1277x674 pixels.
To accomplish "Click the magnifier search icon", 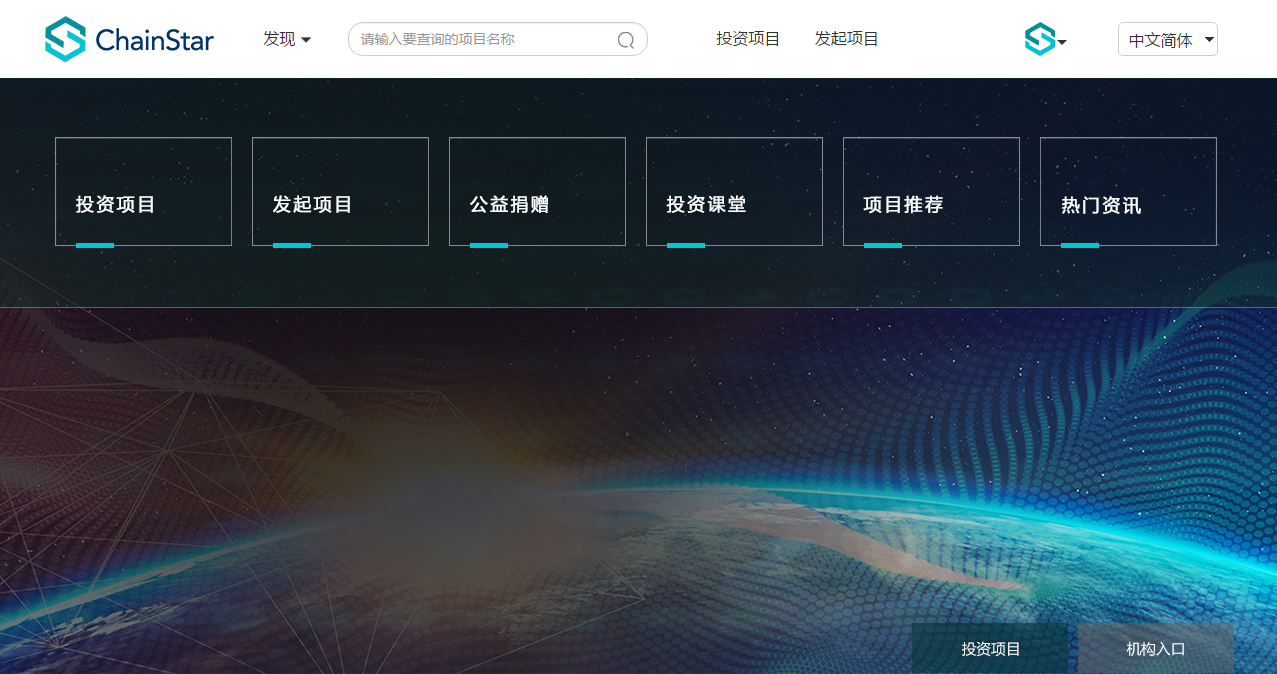I will (626, 40).
